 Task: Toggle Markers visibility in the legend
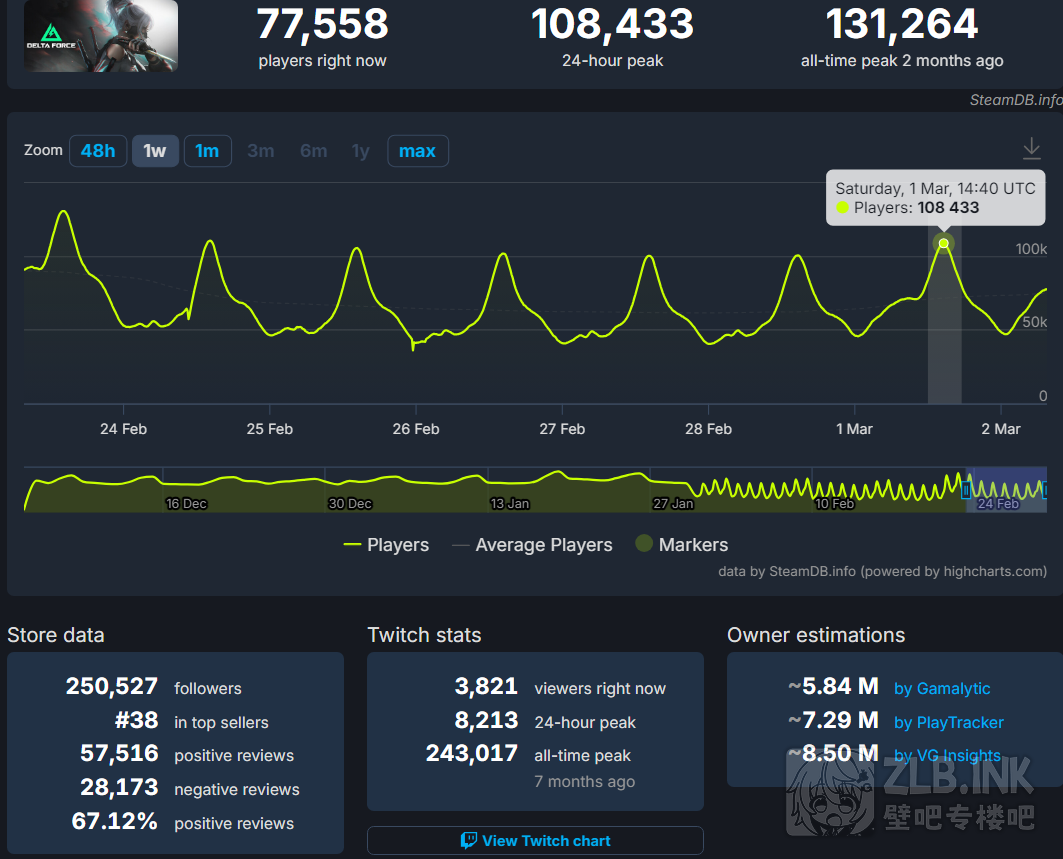click(681, 545)
